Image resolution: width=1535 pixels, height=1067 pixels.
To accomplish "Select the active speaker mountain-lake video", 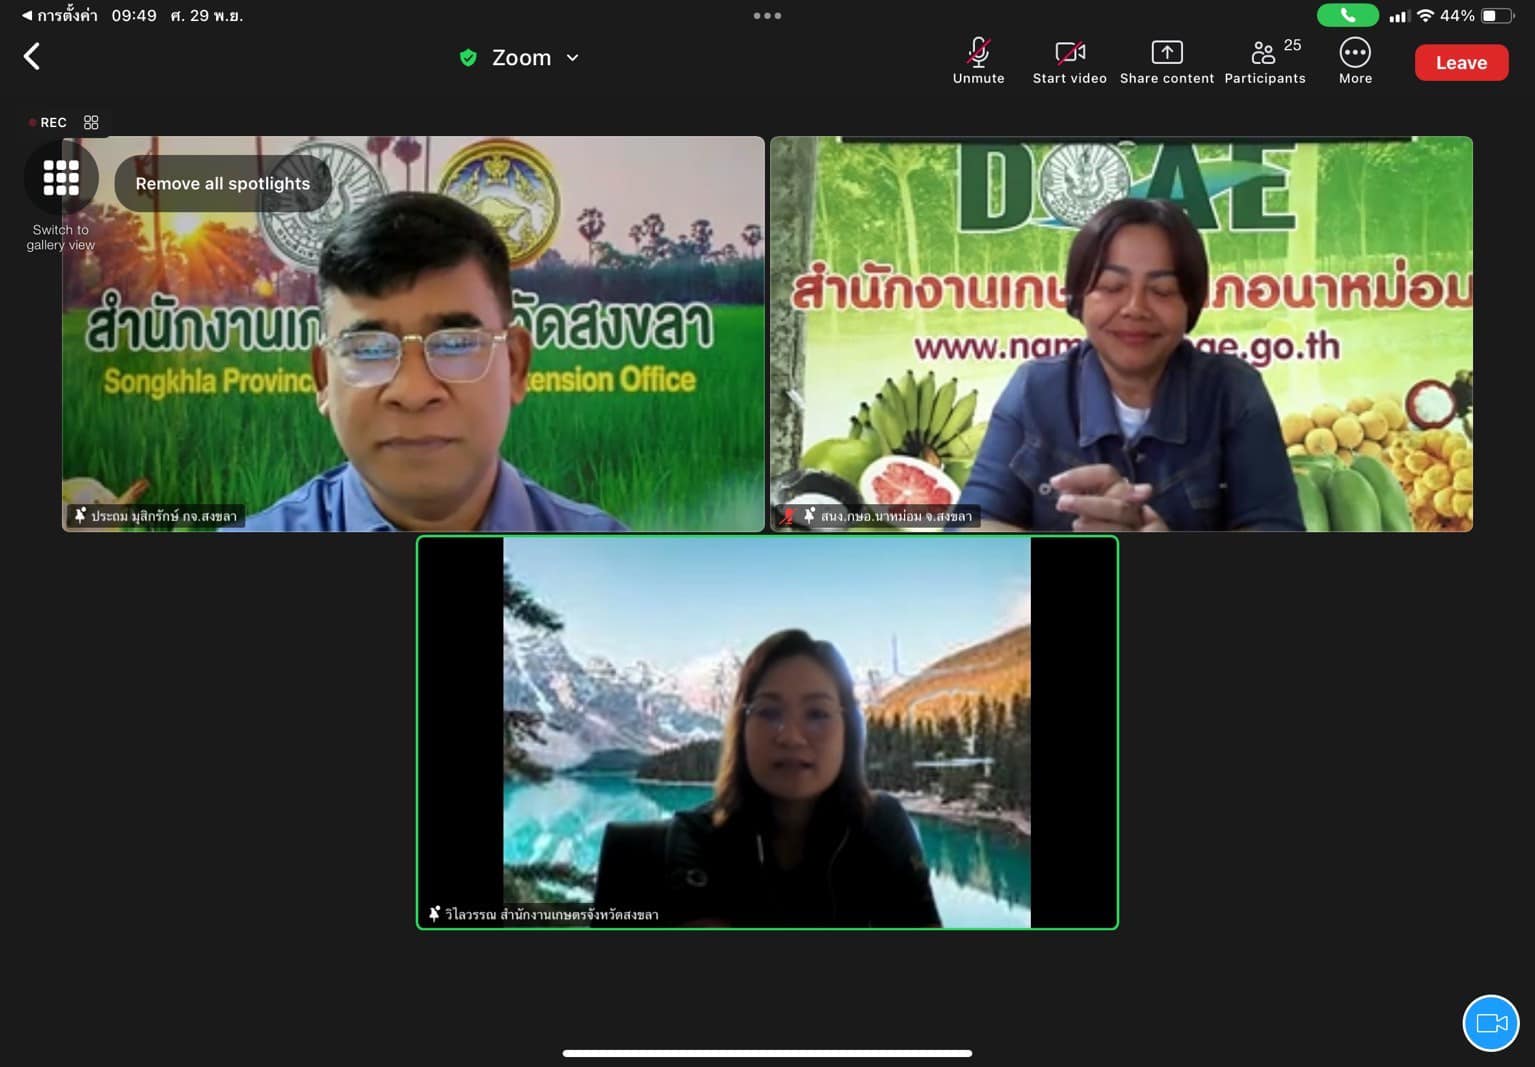I will [x=767, y=732].
